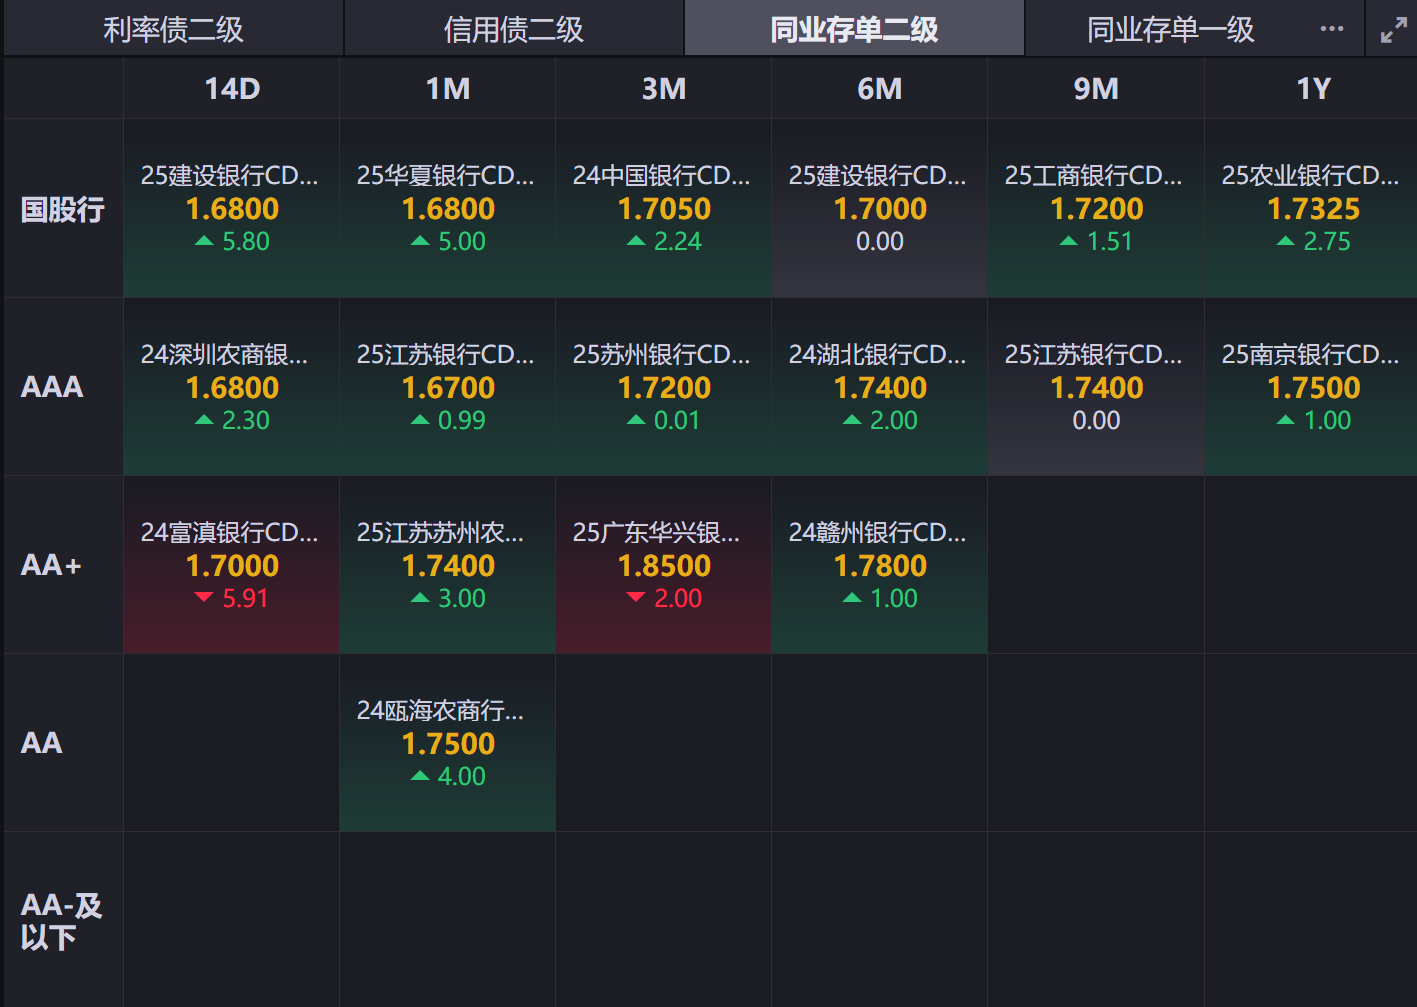Switch to the 利率债二级 tab
This screenshot has height=1007, width=1417.
click(x=174, y=29)
